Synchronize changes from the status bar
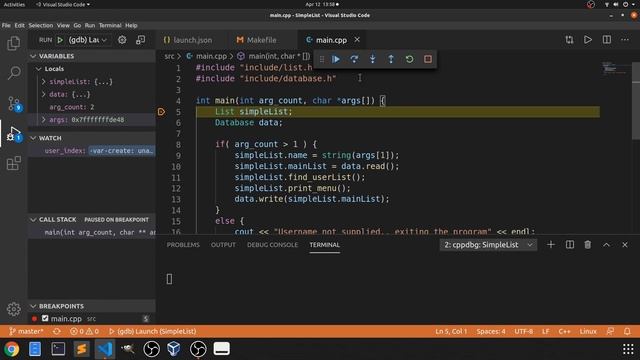 pyautogui.click(x=57, y=331)
